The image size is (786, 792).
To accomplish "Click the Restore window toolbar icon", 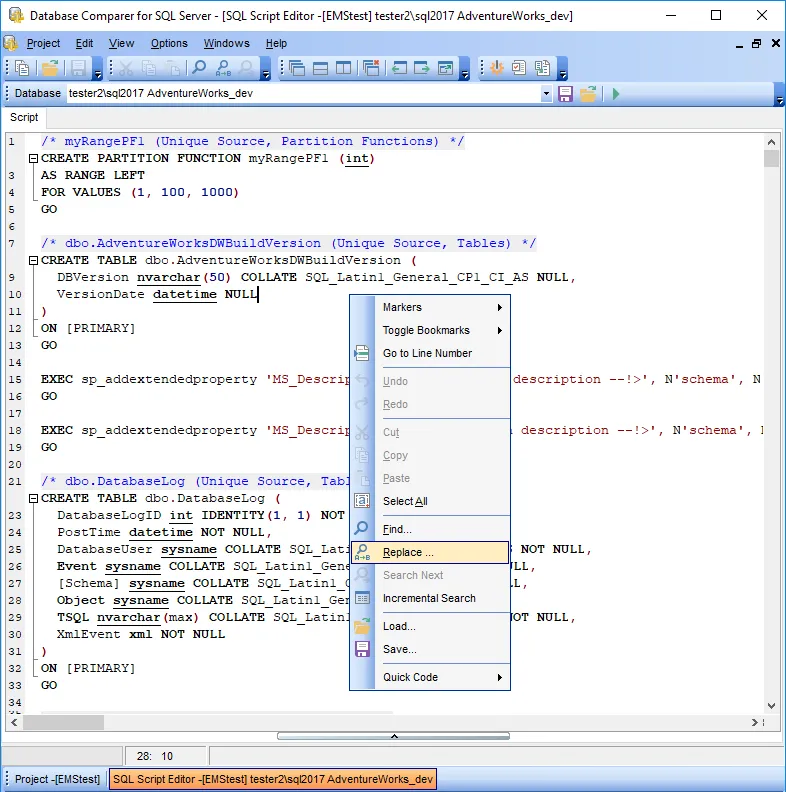I will 446,68.
